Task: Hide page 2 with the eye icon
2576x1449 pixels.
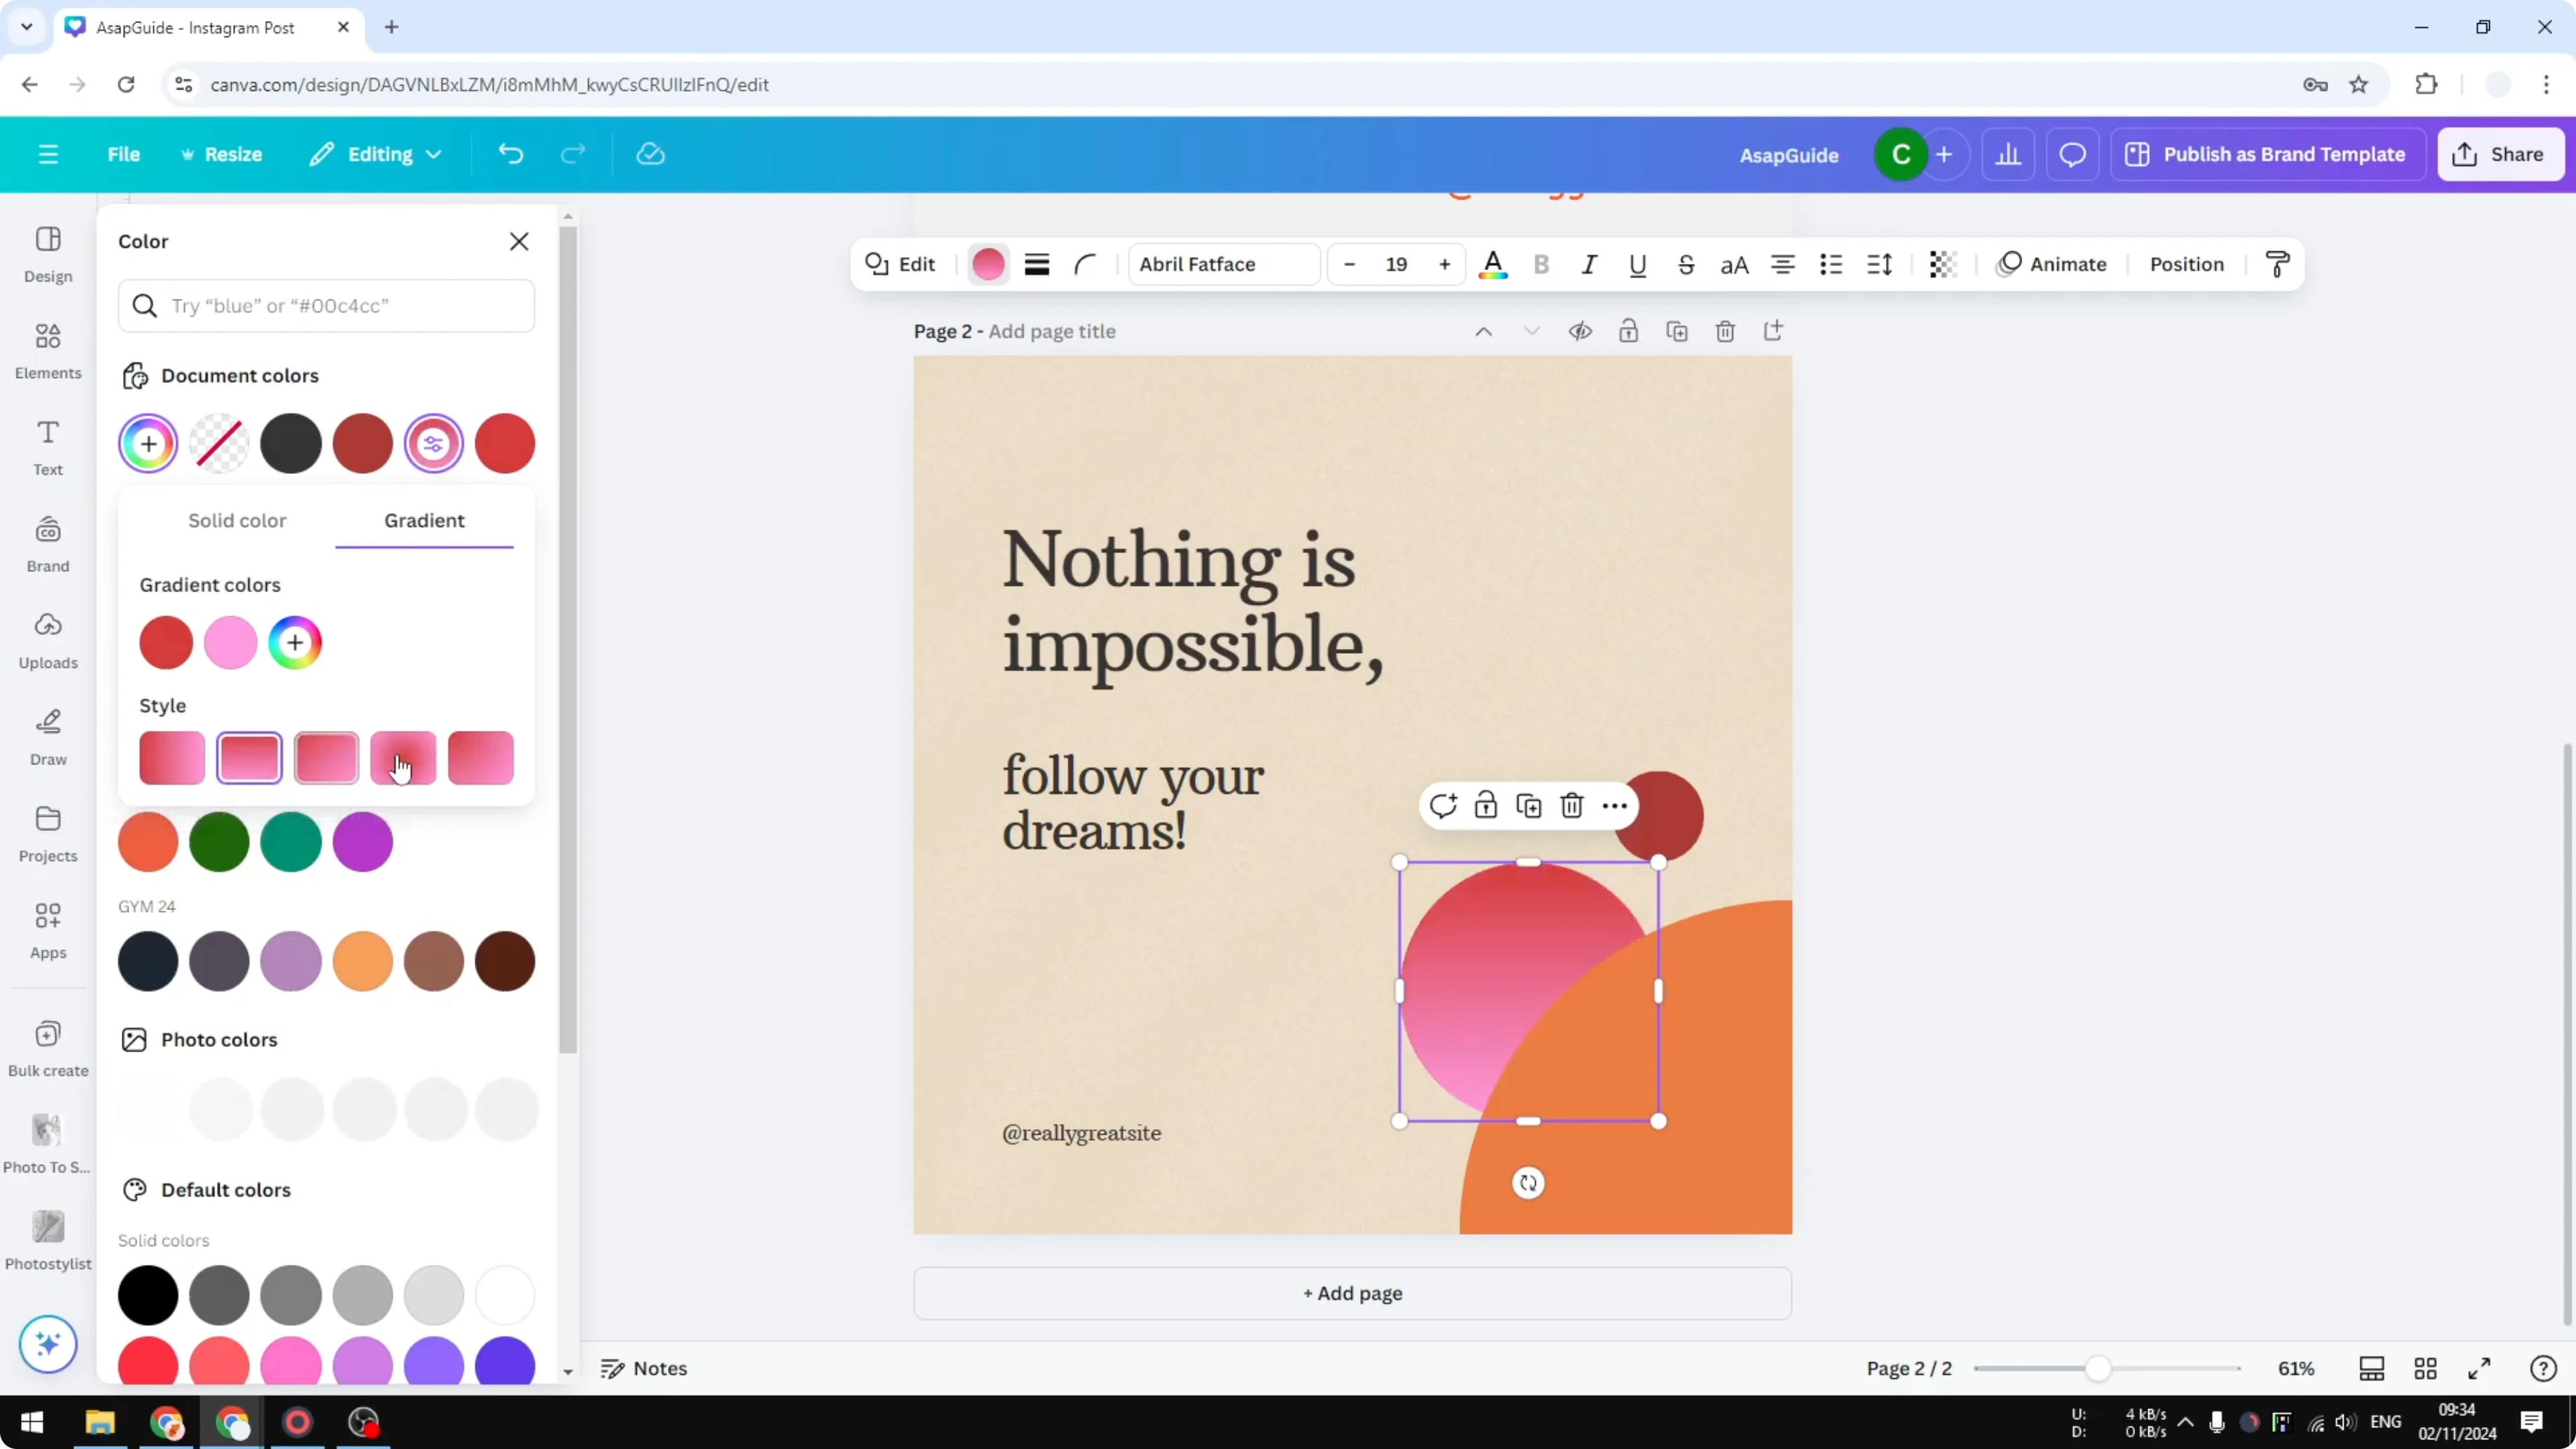Action: point(1580,330)
